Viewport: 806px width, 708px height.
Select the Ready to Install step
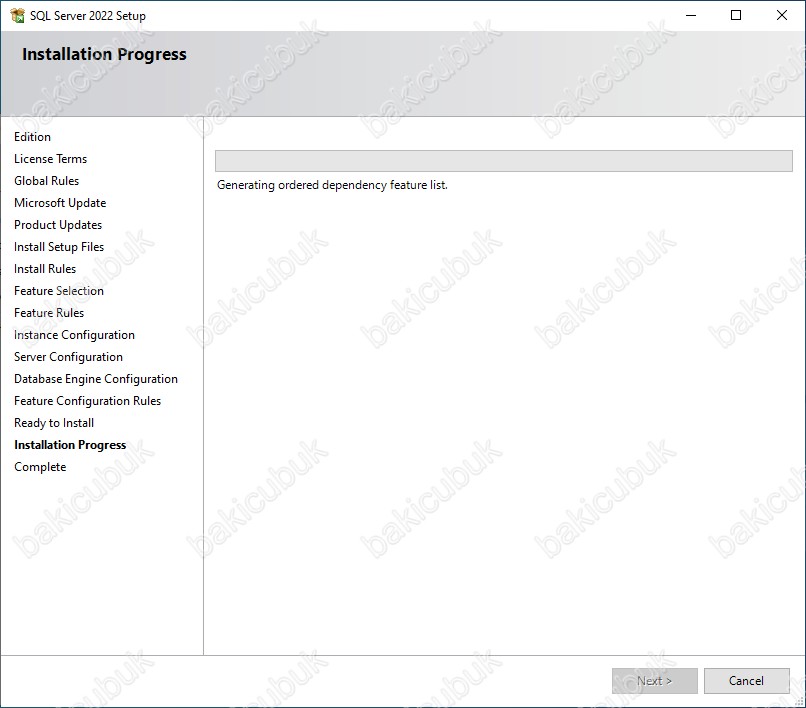pos(54,423)
